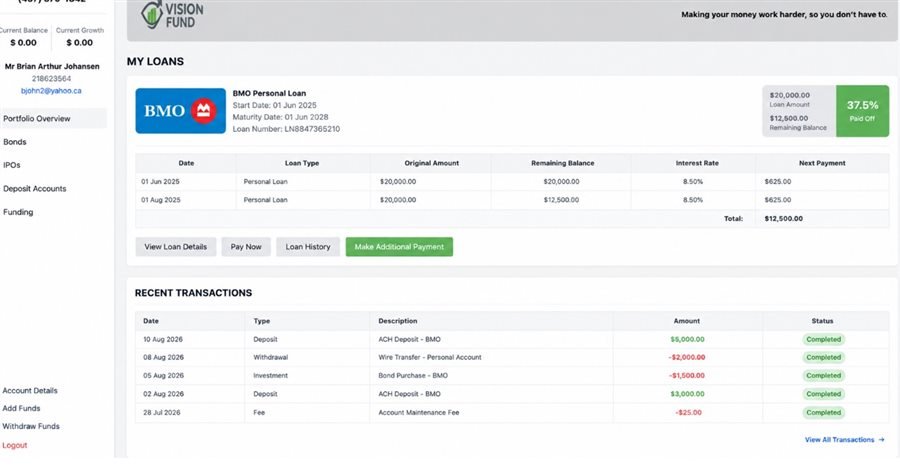Click Completed badge for 28 Jul 2026
The image size is (900, 474).
click(824, 412)
